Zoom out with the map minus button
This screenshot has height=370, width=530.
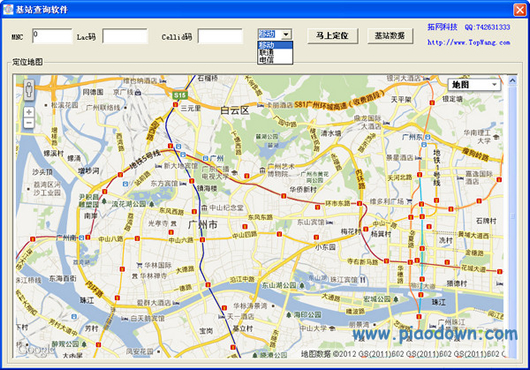29,123
